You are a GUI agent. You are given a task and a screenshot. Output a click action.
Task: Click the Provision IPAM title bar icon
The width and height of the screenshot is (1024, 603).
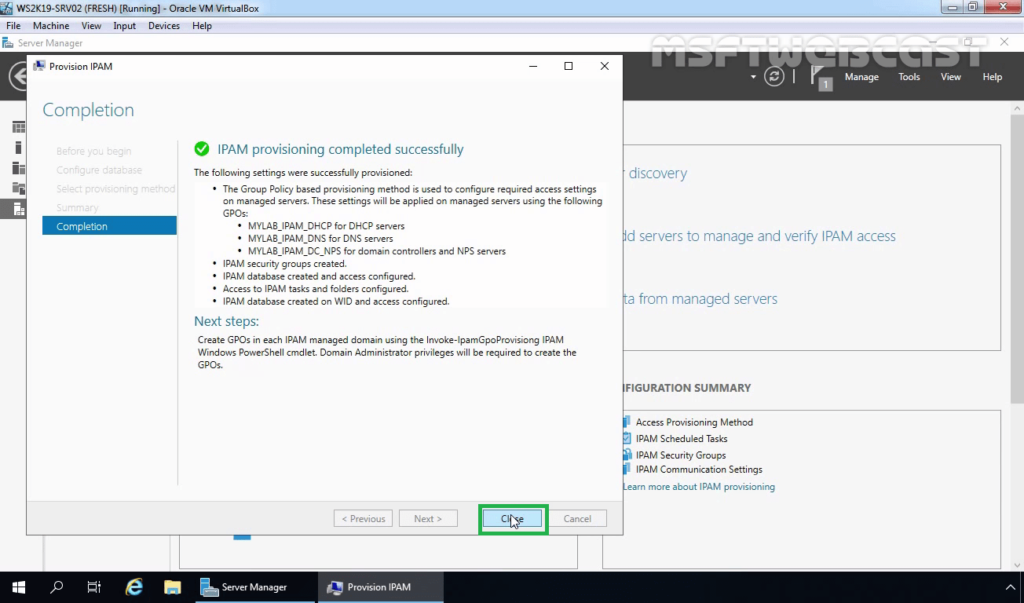coord(39,66)
